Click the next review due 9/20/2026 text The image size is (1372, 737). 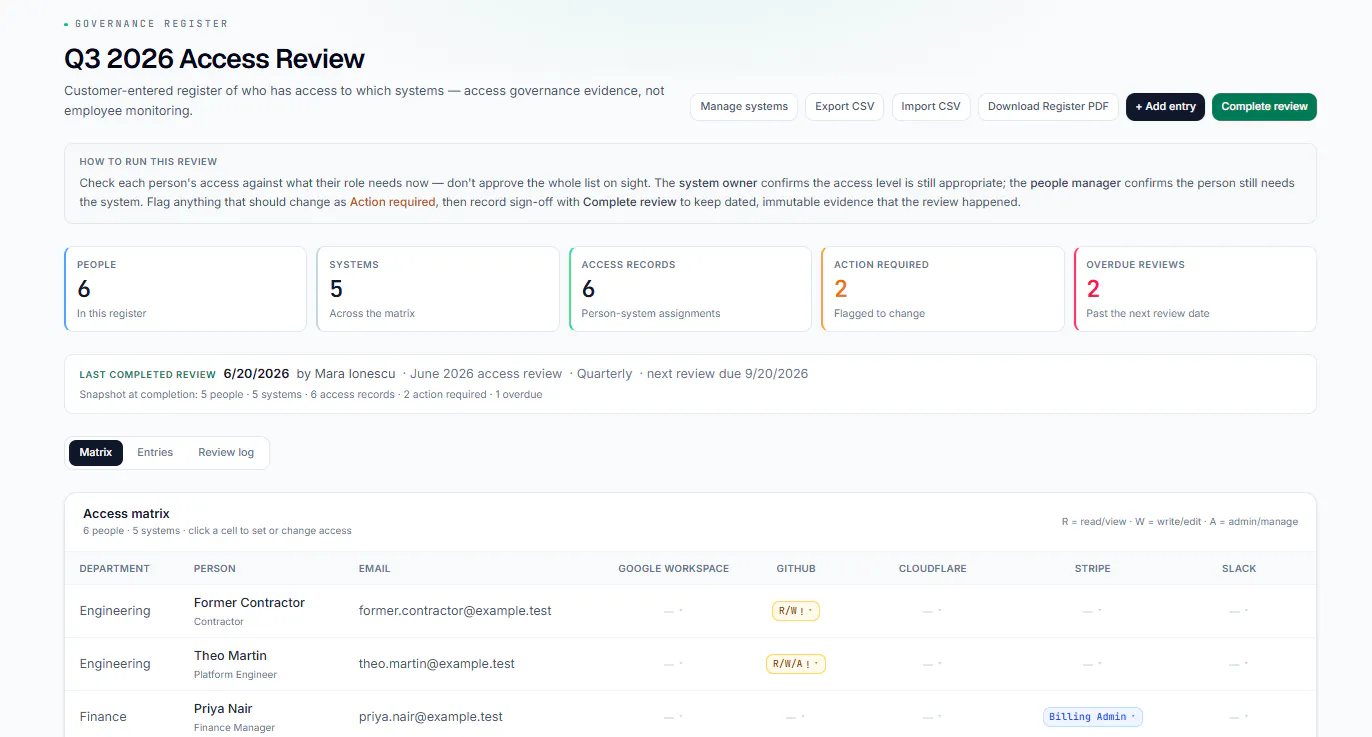pos(727,373)
